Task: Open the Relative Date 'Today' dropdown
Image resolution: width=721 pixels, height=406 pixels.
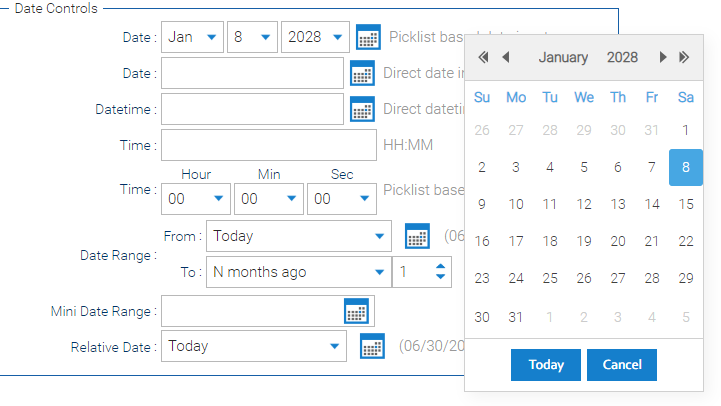Action: pos(254,346)
